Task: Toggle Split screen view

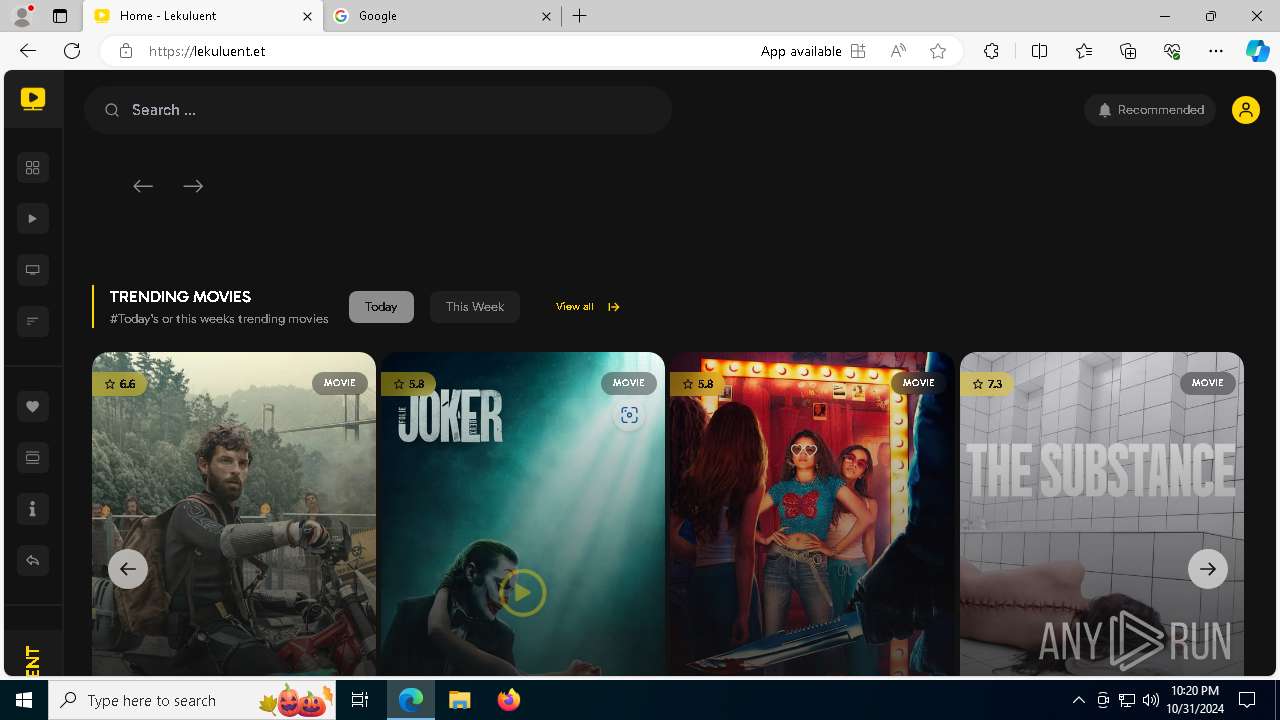Action: 1039,51
